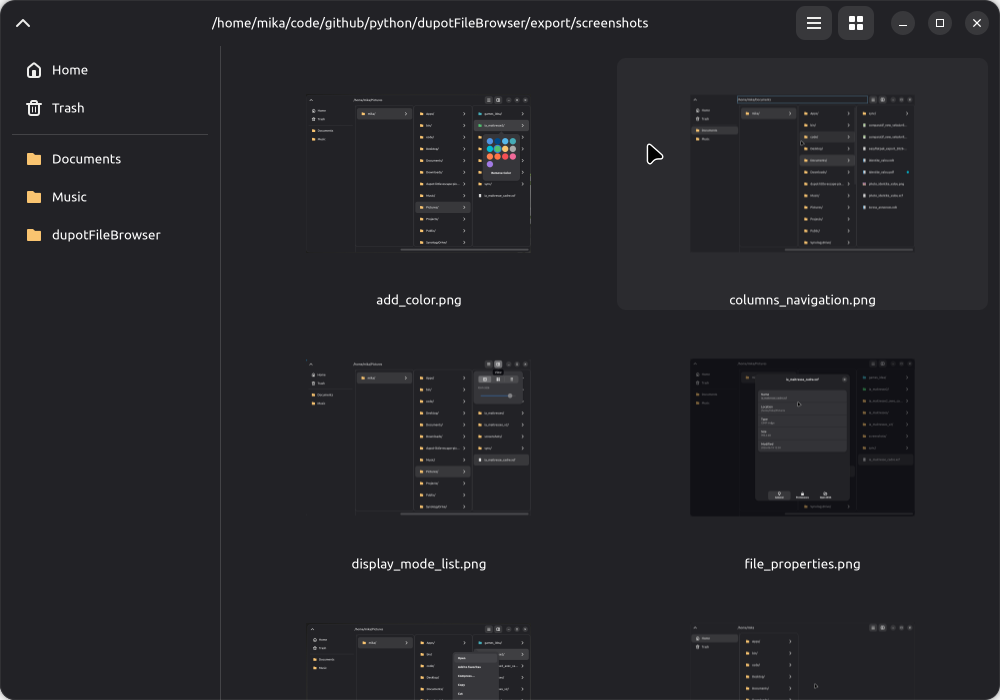1000x700 pixels.
Task: Select the columns_navigation.png thumbnail
Action: click(x=802, y=174)
